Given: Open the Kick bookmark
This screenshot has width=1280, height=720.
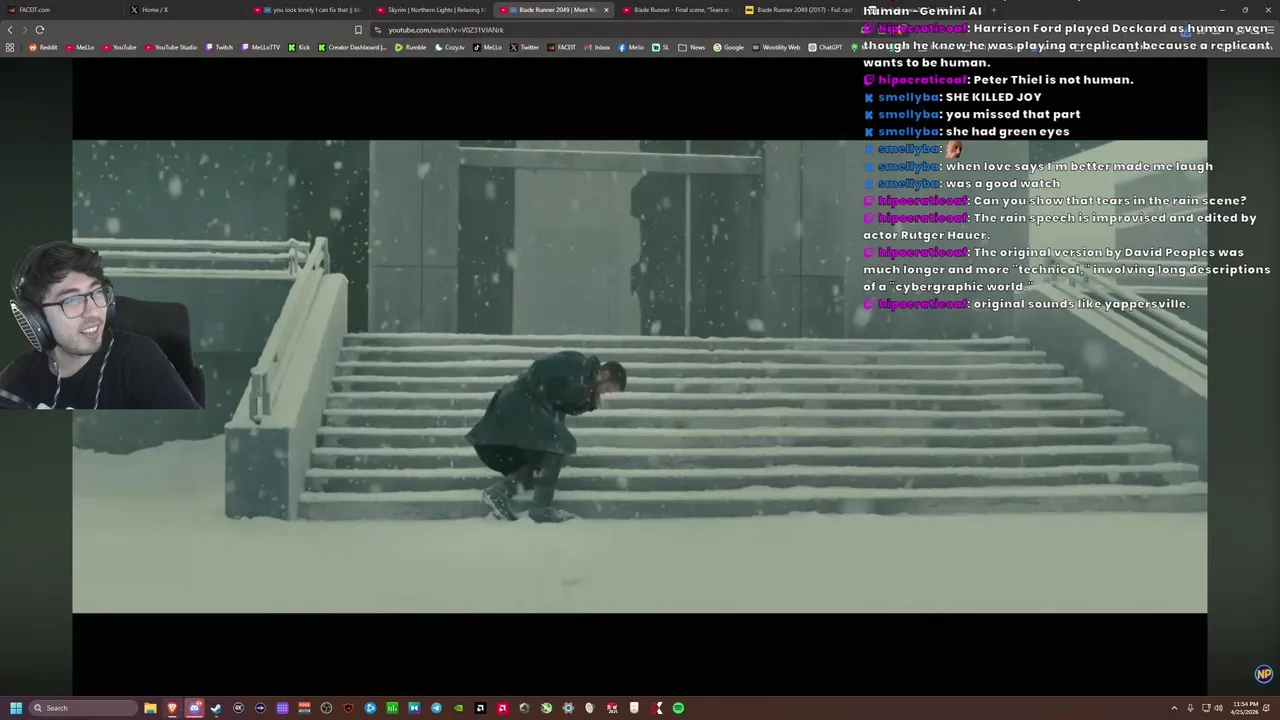Looking at the screenshot, I should pos(299,47).
